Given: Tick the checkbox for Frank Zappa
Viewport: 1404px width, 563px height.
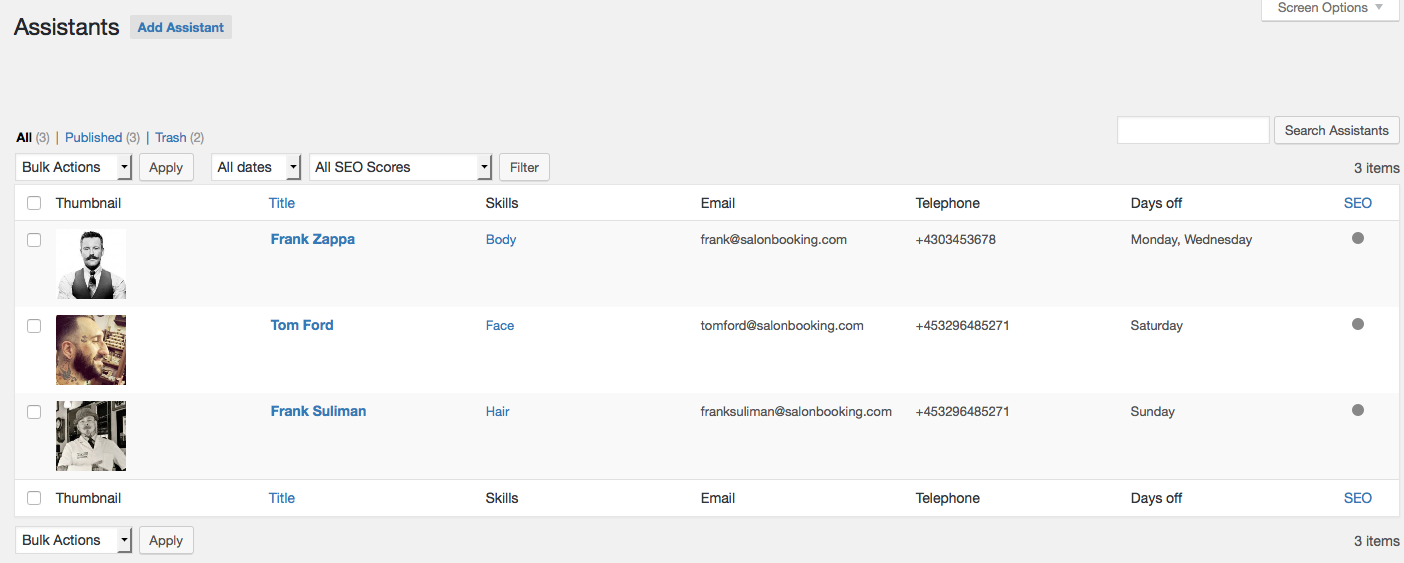Looking at the screenshot, I should pyautogui.click(x=34, y=240).
